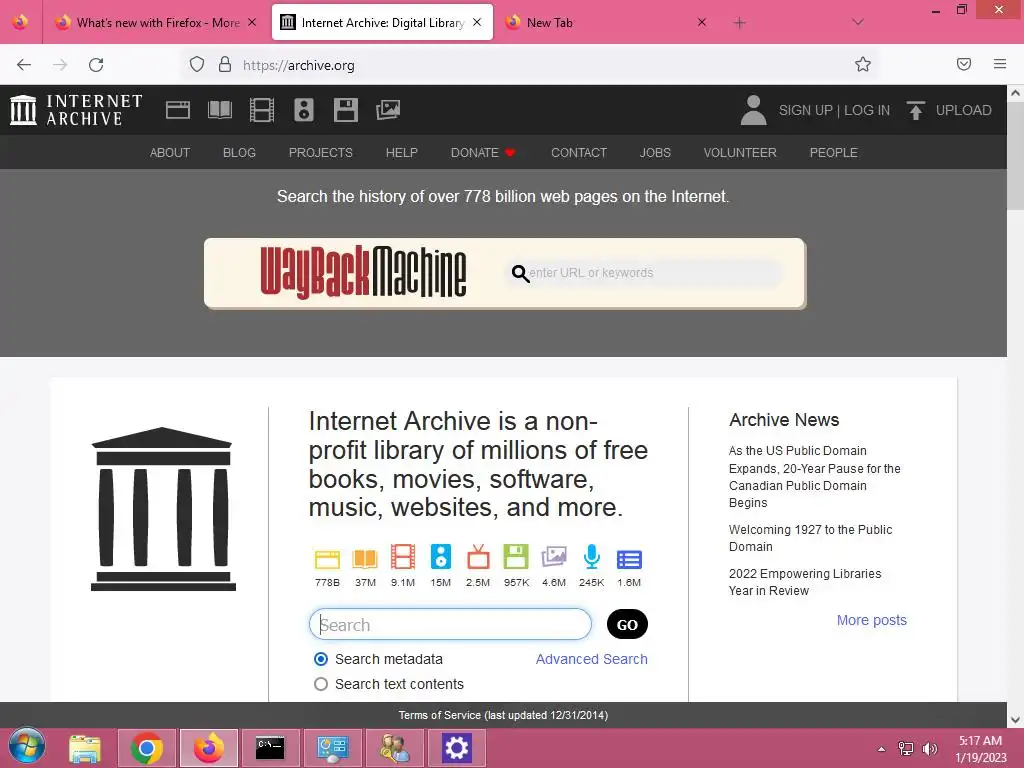
Task: Select Search text contents radio button
Action: (x=321, y=684)
